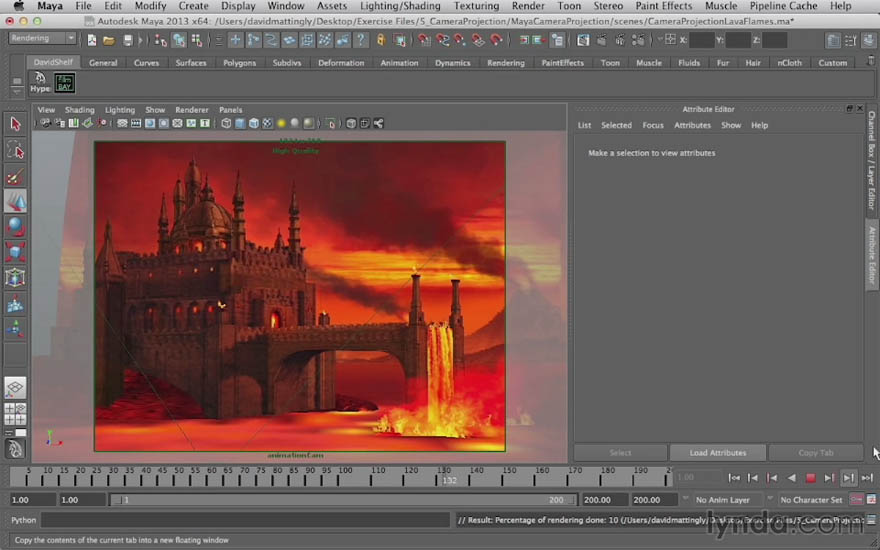Screen dimensions: 880x550
Task: Open the vertical Channel Box / Layer Editor tab
Action: (x=872, y=160)
